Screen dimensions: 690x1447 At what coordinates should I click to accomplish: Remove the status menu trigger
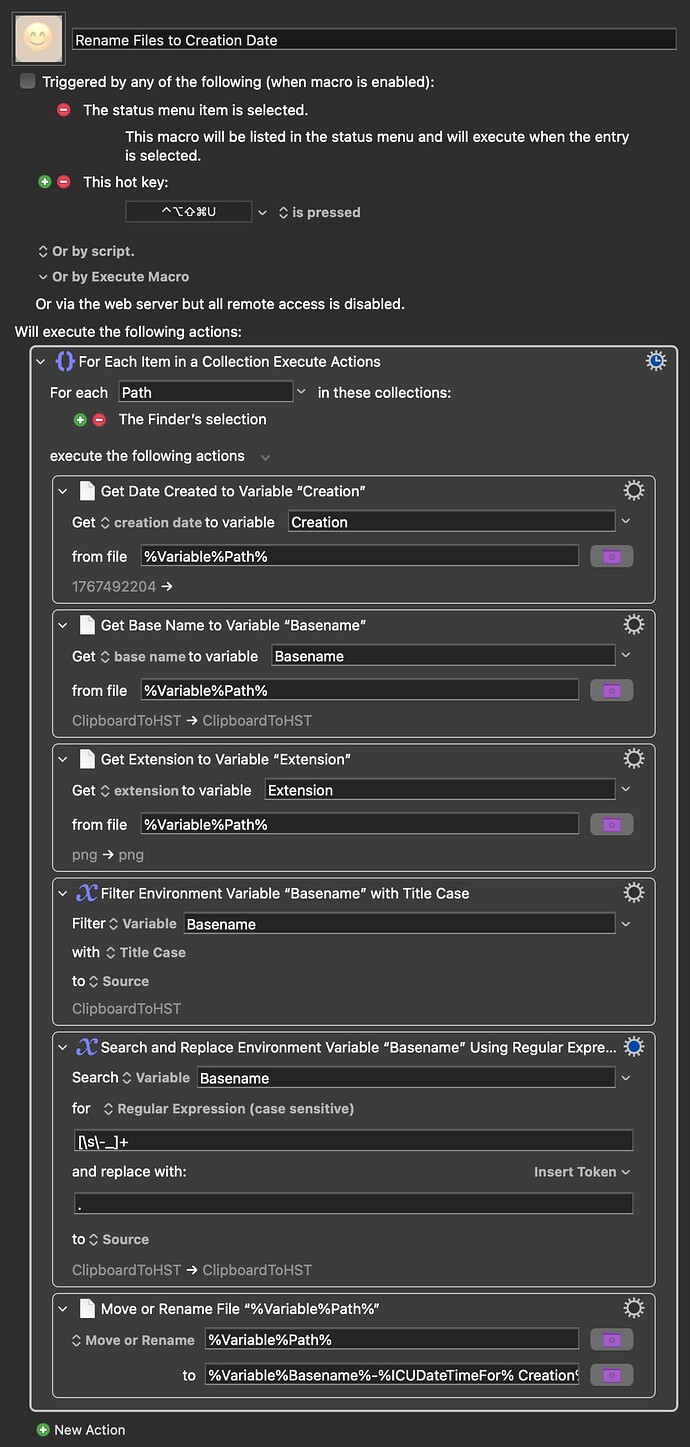click(x=64, y=110)
